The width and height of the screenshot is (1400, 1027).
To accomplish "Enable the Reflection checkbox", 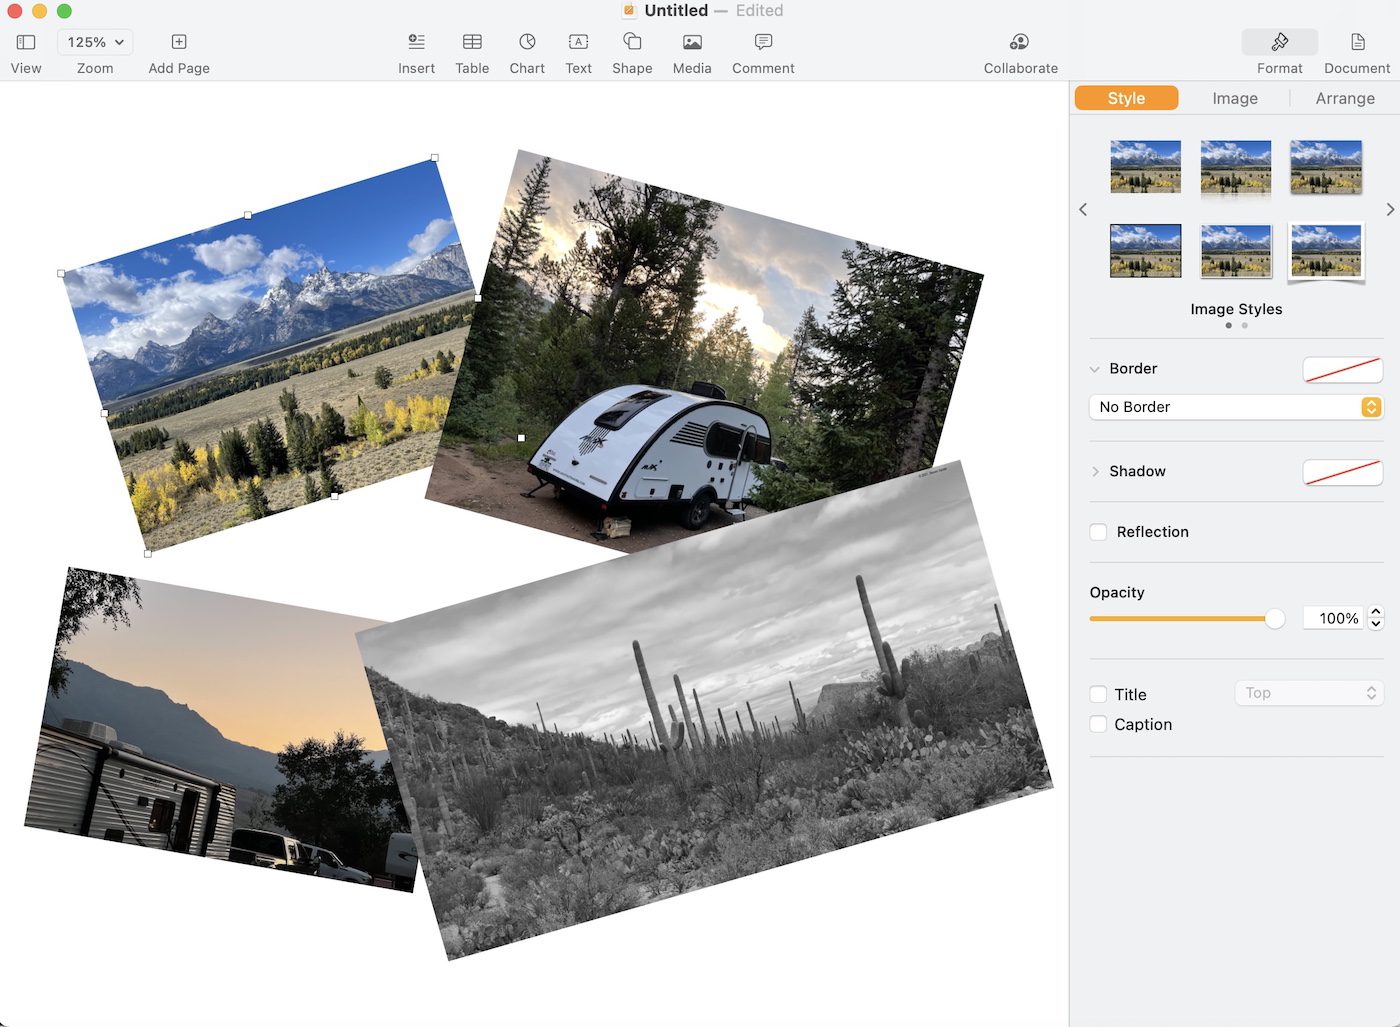I will (x=1099, y=532).
